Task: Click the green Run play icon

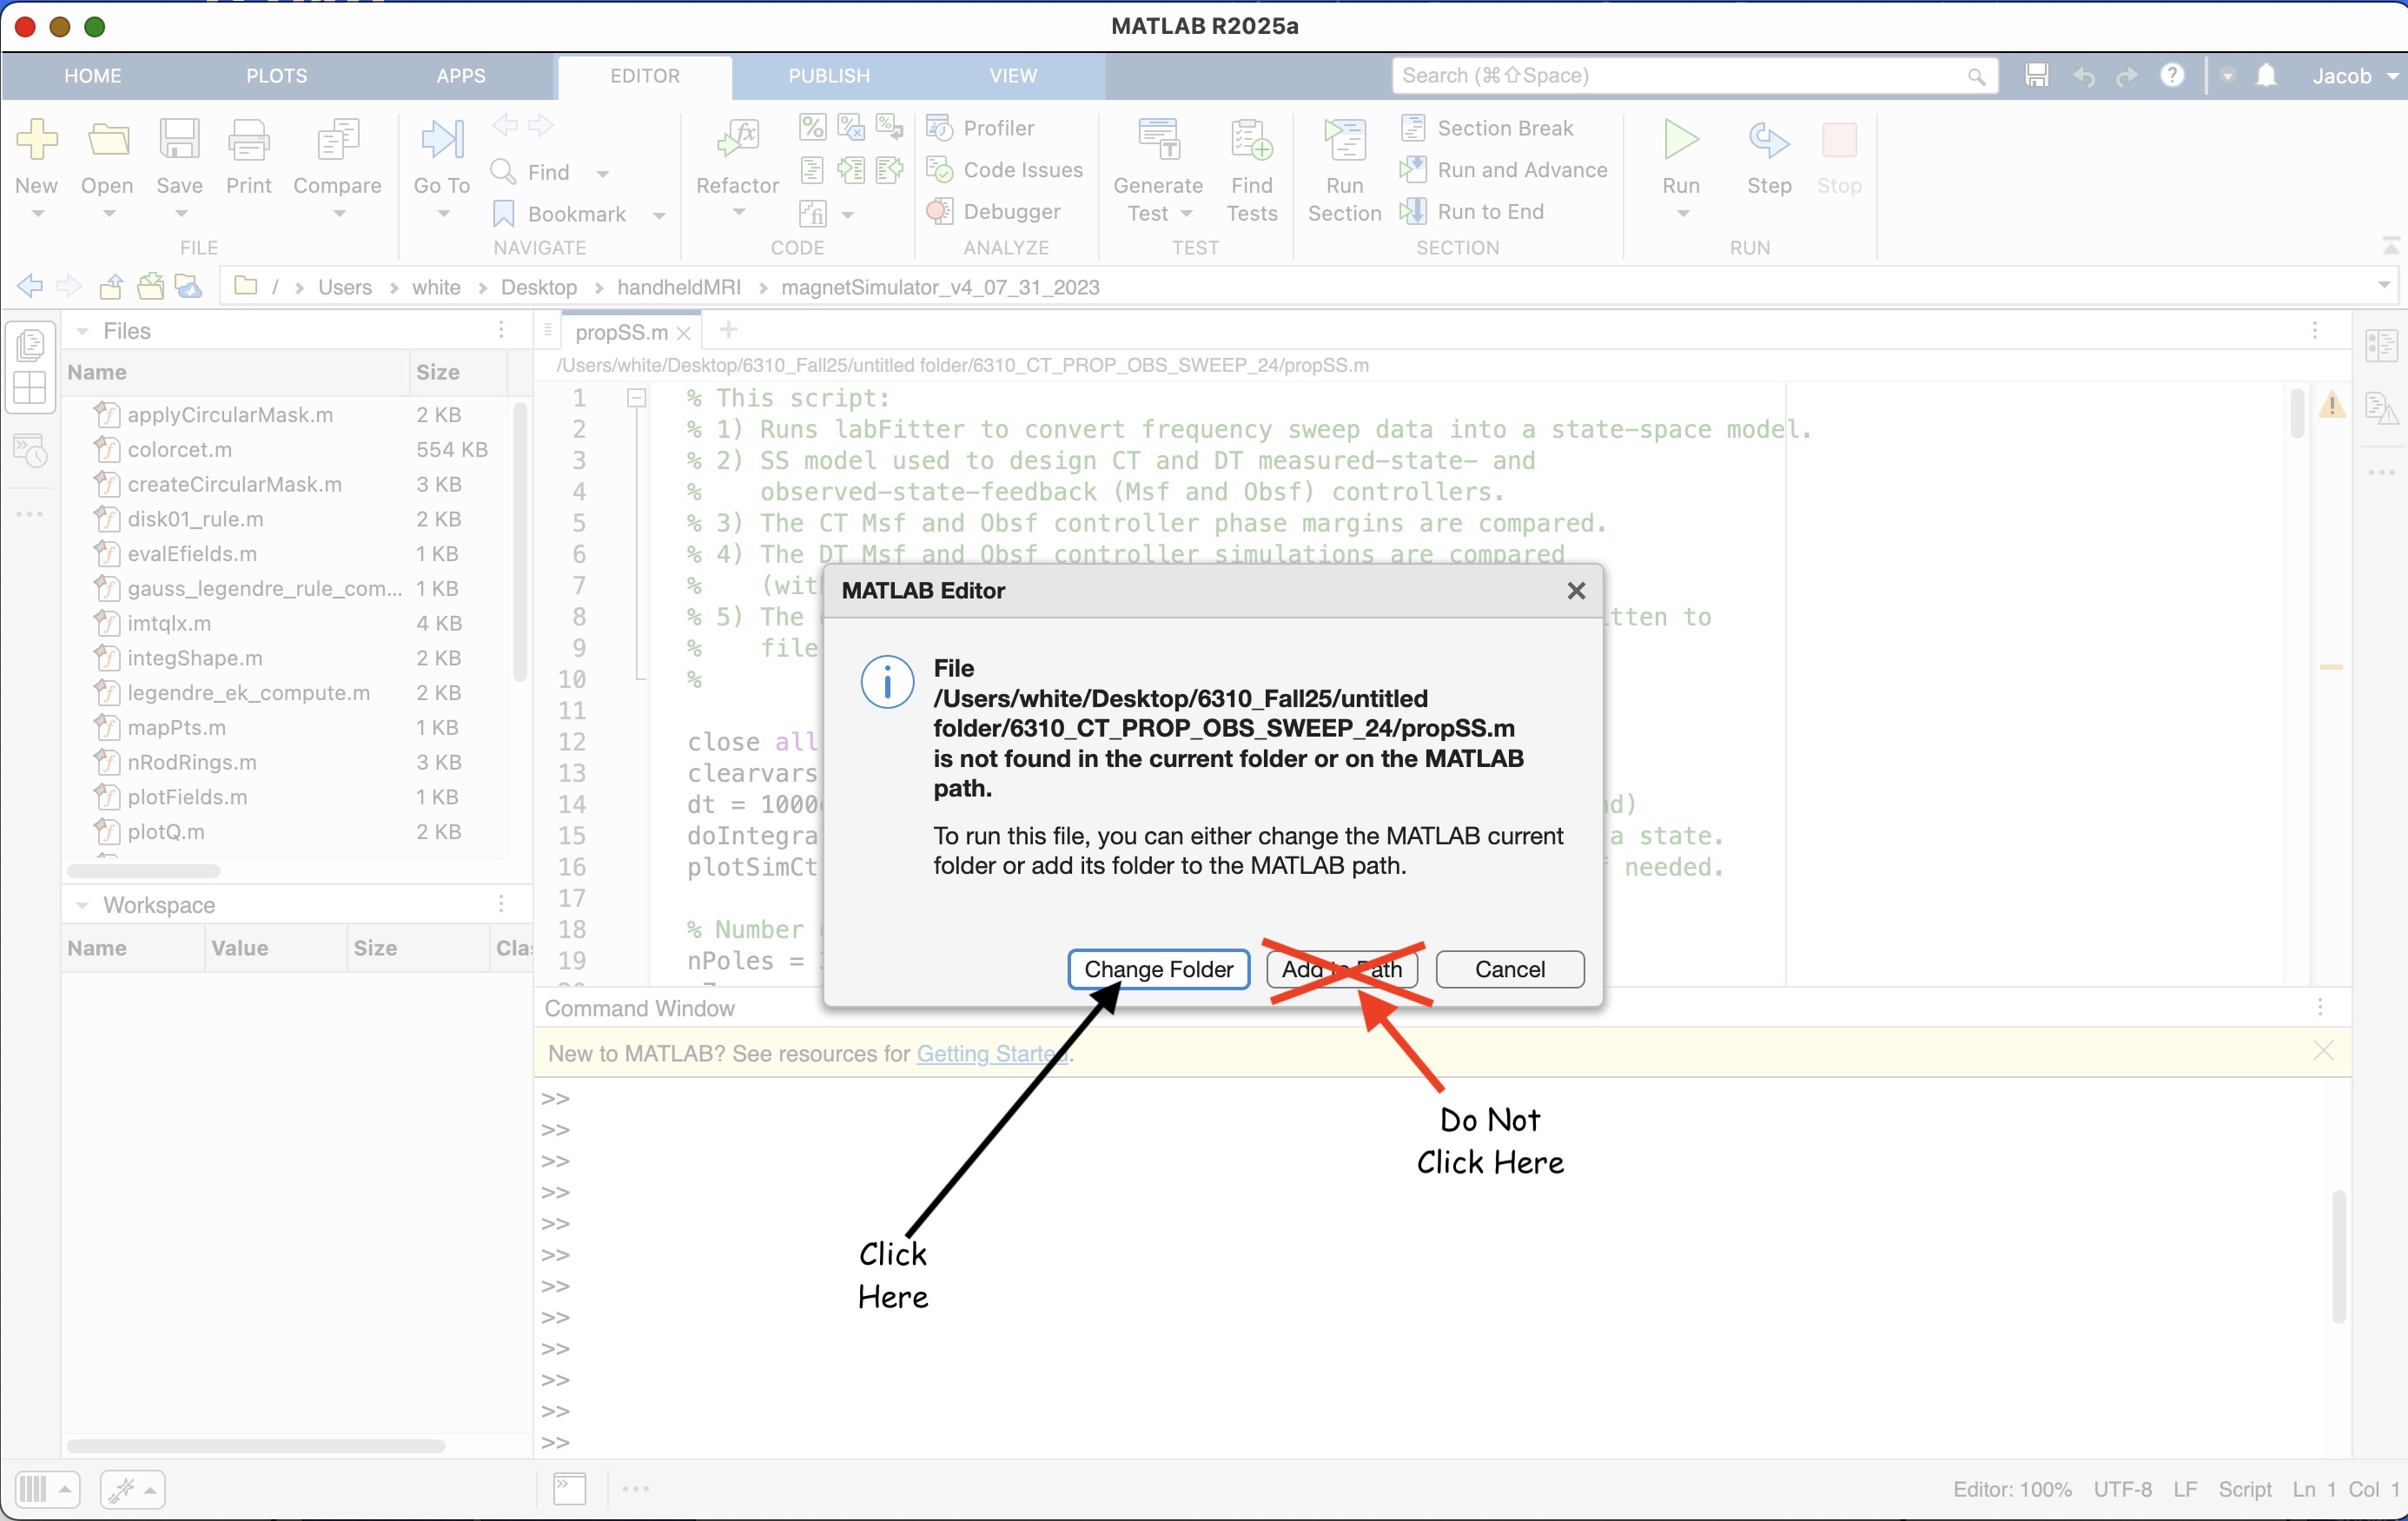Action: [x=1680, y=140]
